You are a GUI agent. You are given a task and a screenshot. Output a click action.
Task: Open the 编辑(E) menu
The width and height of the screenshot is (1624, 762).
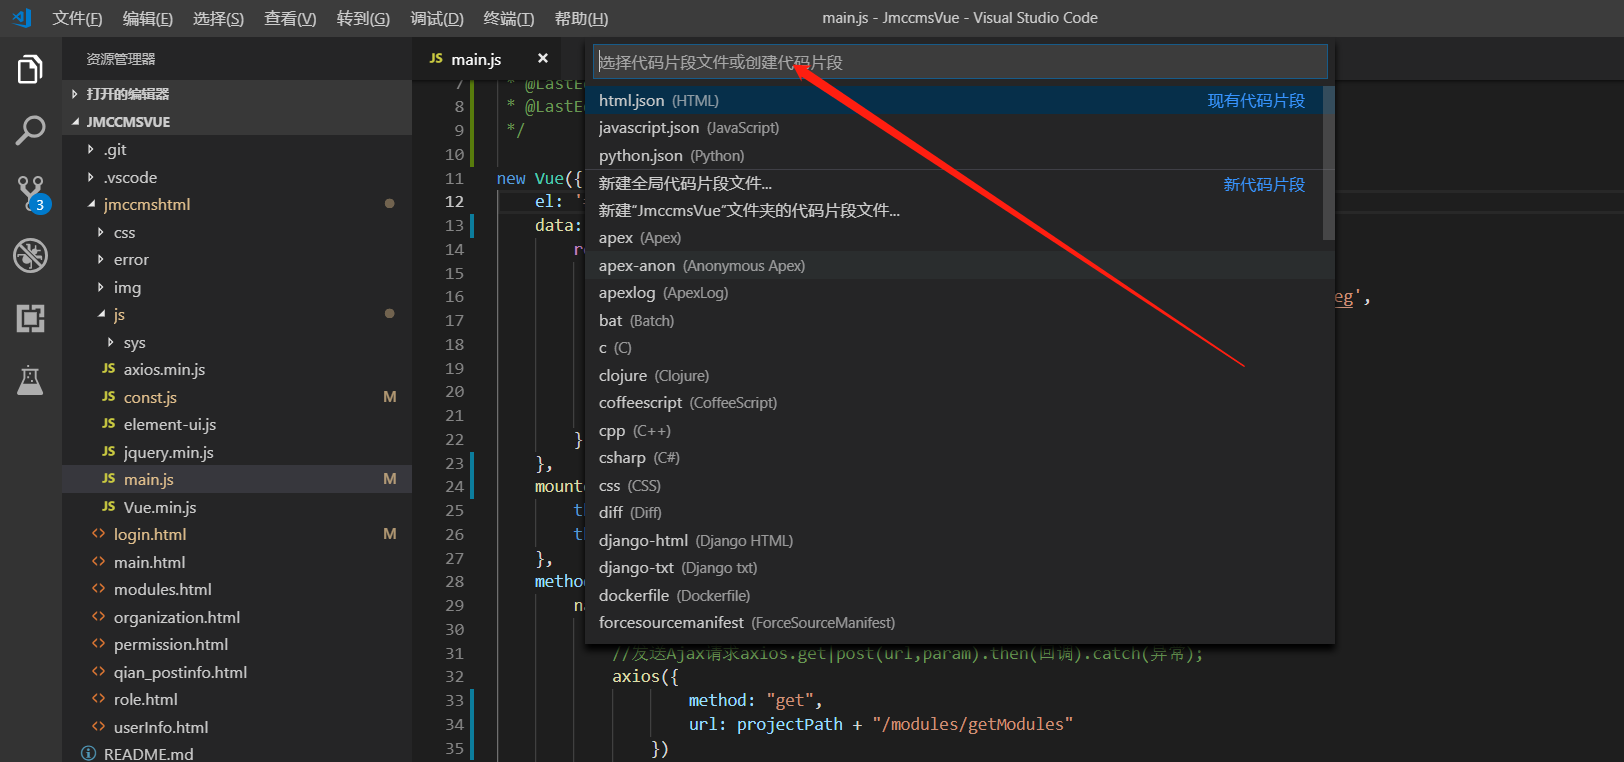click(x=148, y=18)
